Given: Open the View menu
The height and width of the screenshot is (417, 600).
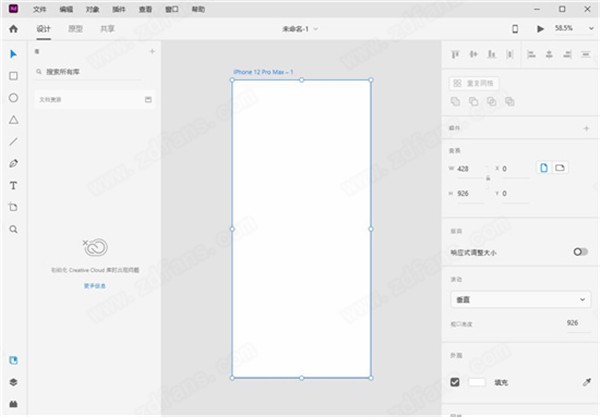Looking at the screenshot, I should (145, 9).
